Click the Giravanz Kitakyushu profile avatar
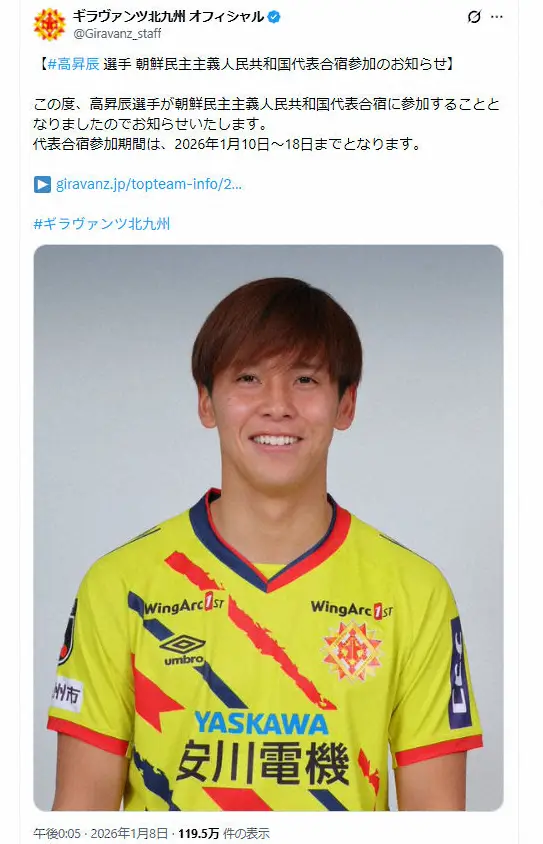Image resolution: width=543 pixels, height=844 pixels. point(49,24)
